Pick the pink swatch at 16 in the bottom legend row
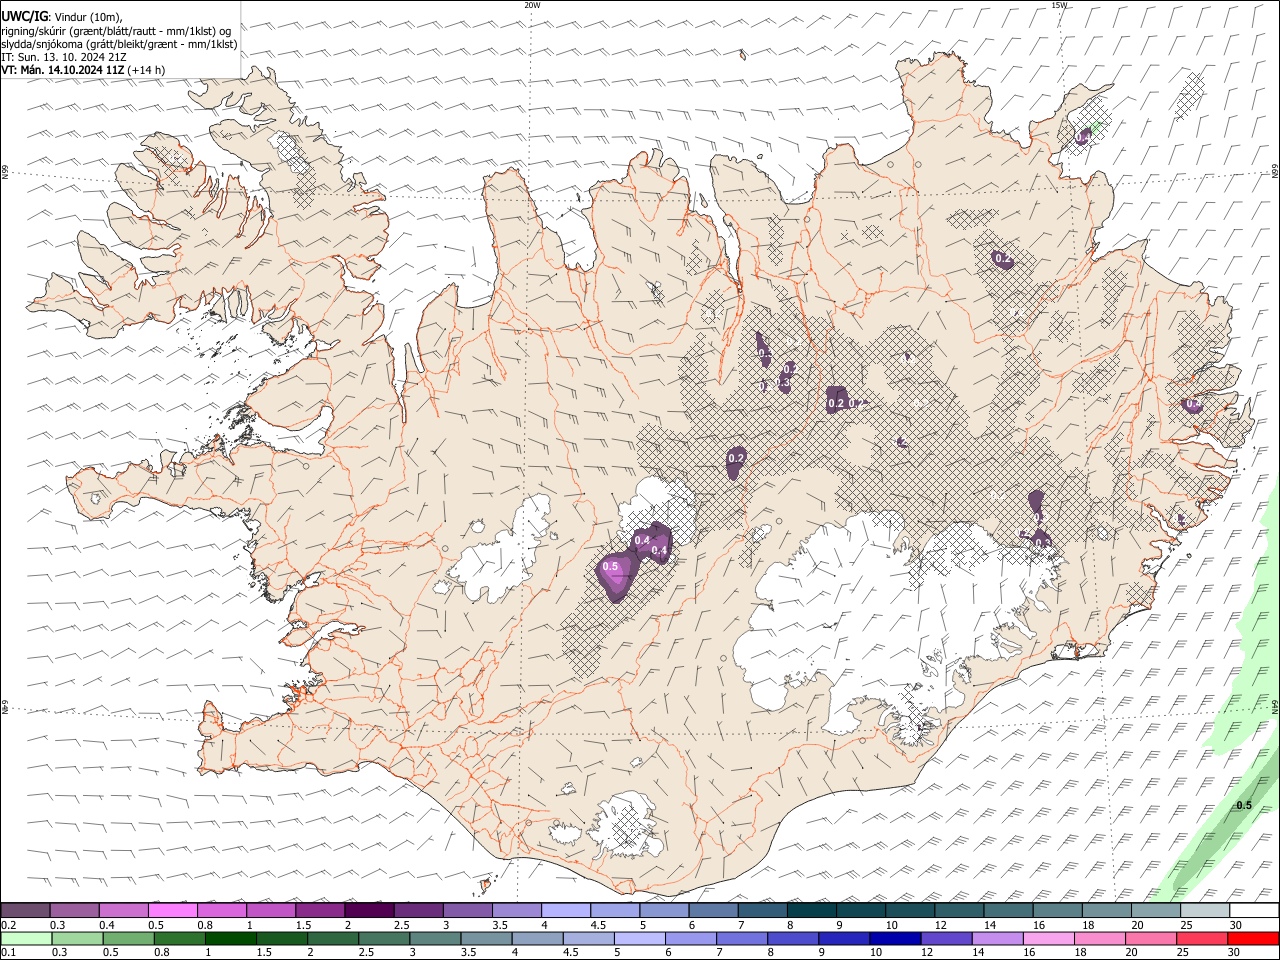This screenshot has height=960, width=1280. (x=1048, y=938)
